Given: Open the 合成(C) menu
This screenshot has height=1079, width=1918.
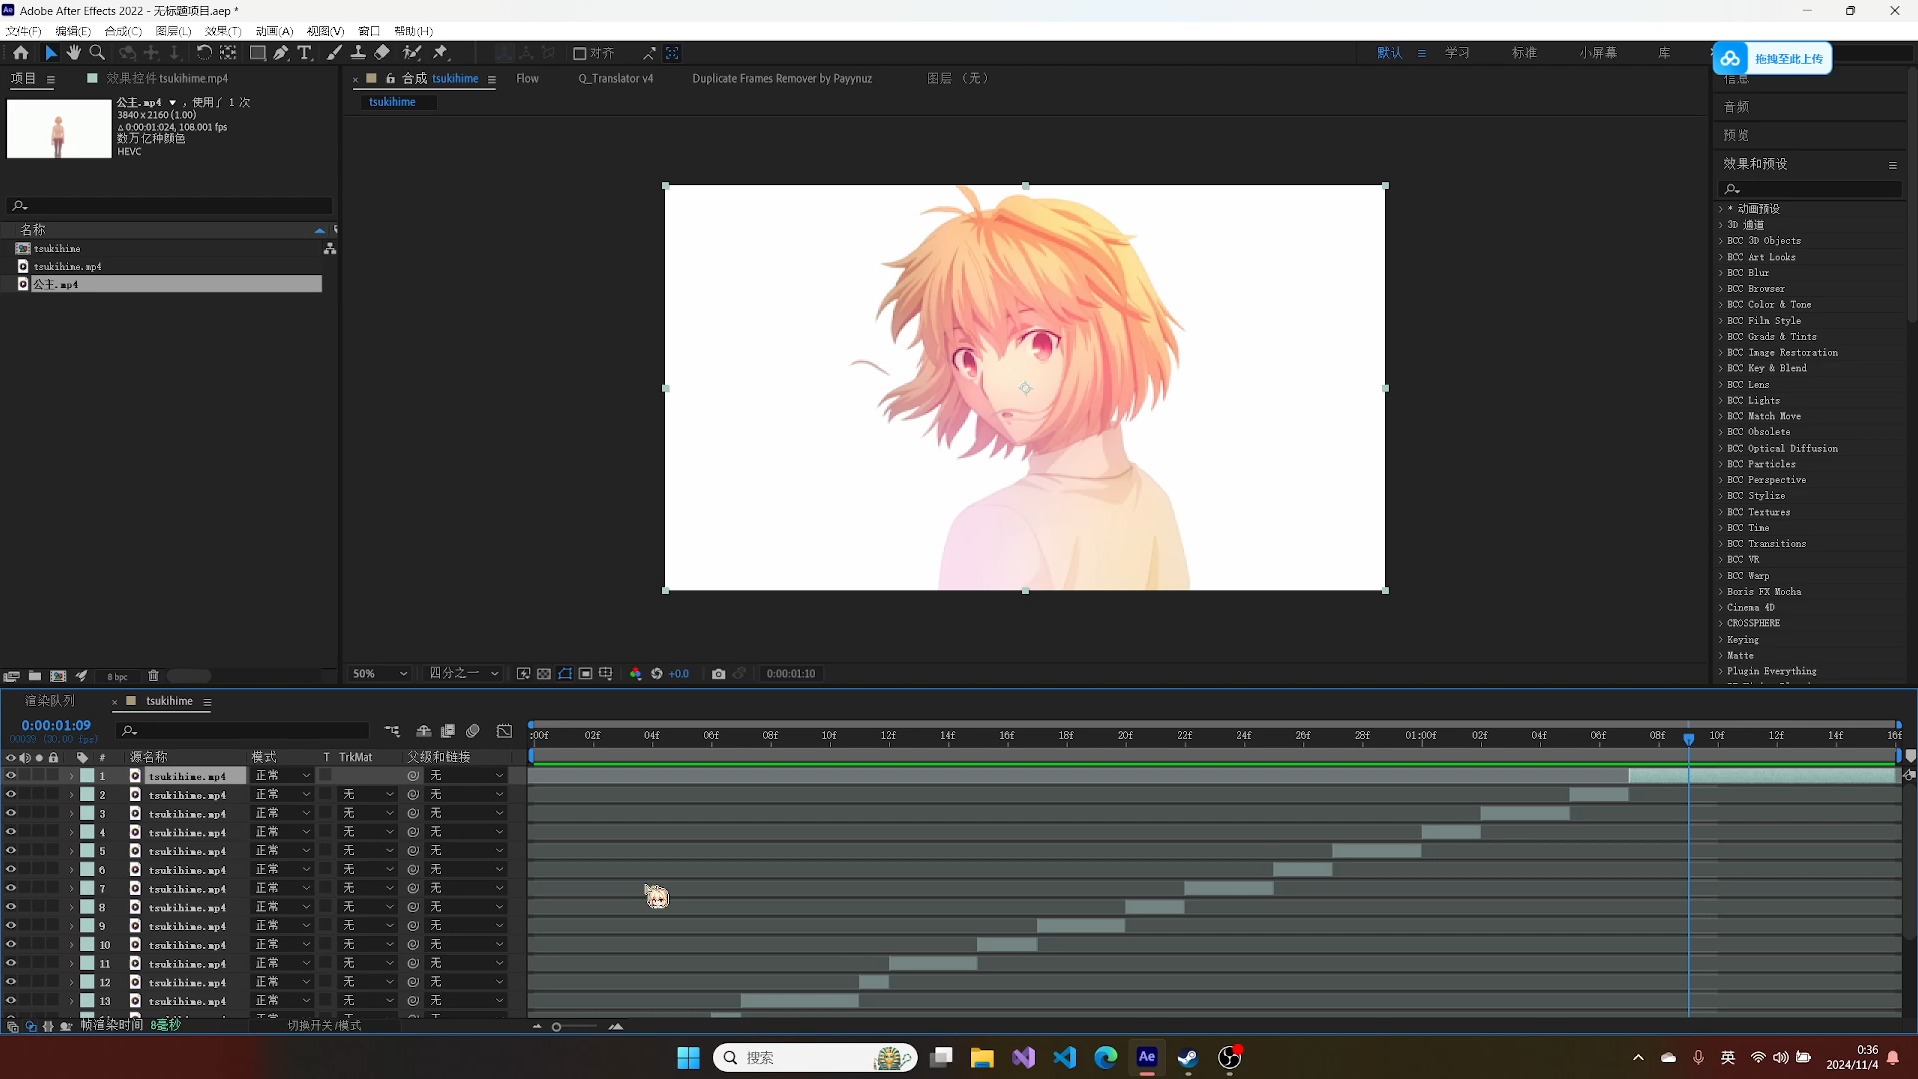Looking at the screenshot, I should click(x=123, y=31).
